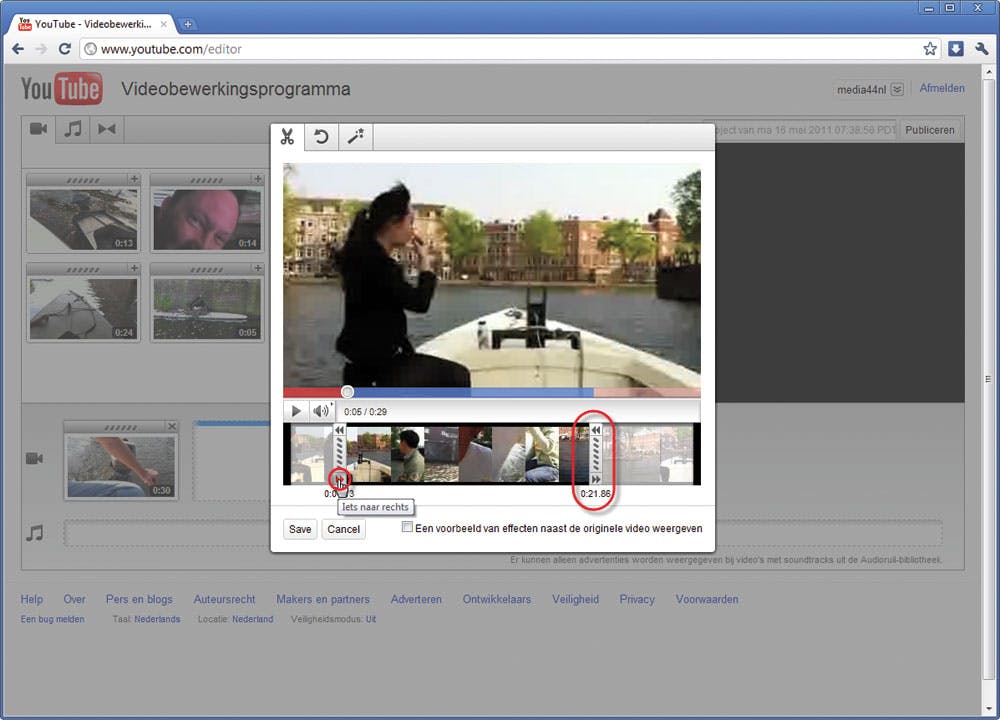Remove the 0:30 timeline clip
Viewport: 1000px width, 720px height.
tap(172, 426)
